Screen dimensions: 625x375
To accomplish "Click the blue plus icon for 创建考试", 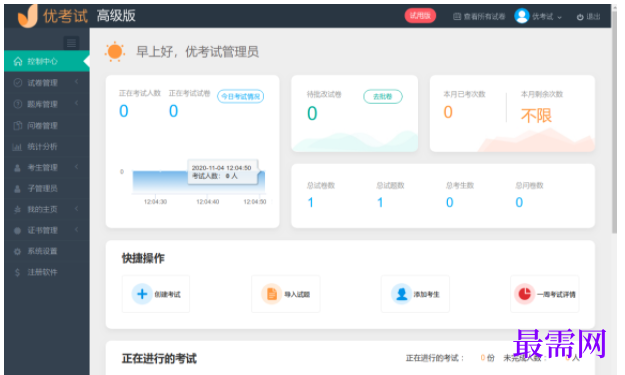I will click(142, 294).
